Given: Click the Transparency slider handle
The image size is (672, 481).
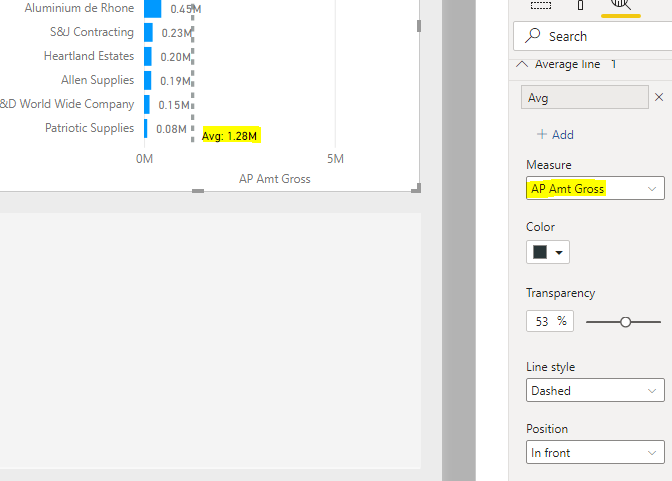Looking at the screenshot, I should (x=625, y=322).
